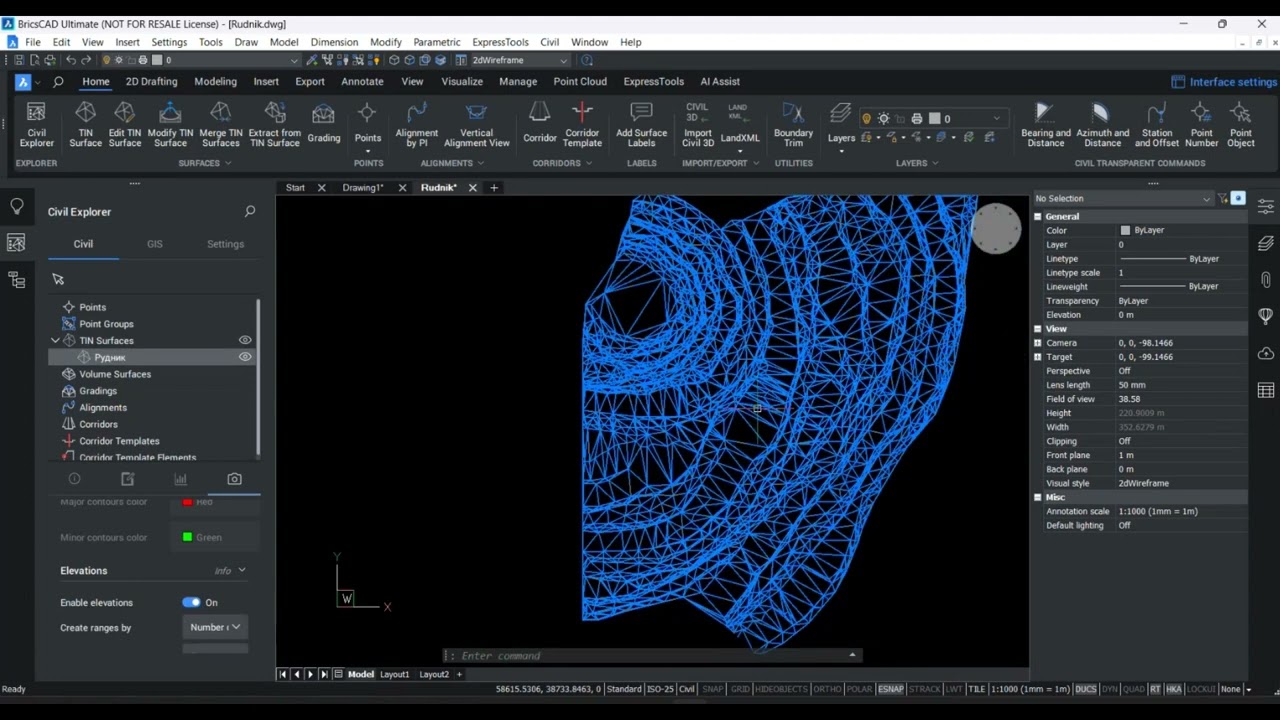Screen dimensions: 1280x720
Task: Select Point Object transparent command
Action: tap(1240, 124)
